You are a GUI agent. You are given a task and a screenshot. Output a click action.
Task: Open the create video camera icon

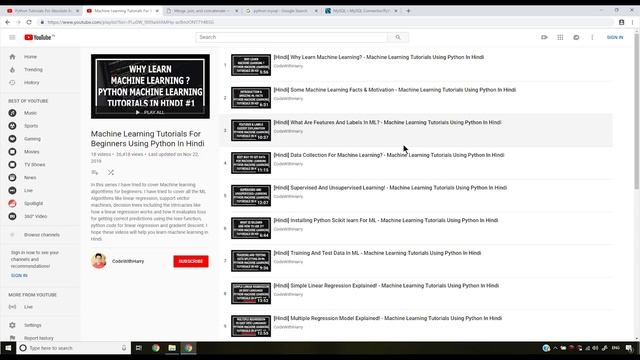coord(544,37)
